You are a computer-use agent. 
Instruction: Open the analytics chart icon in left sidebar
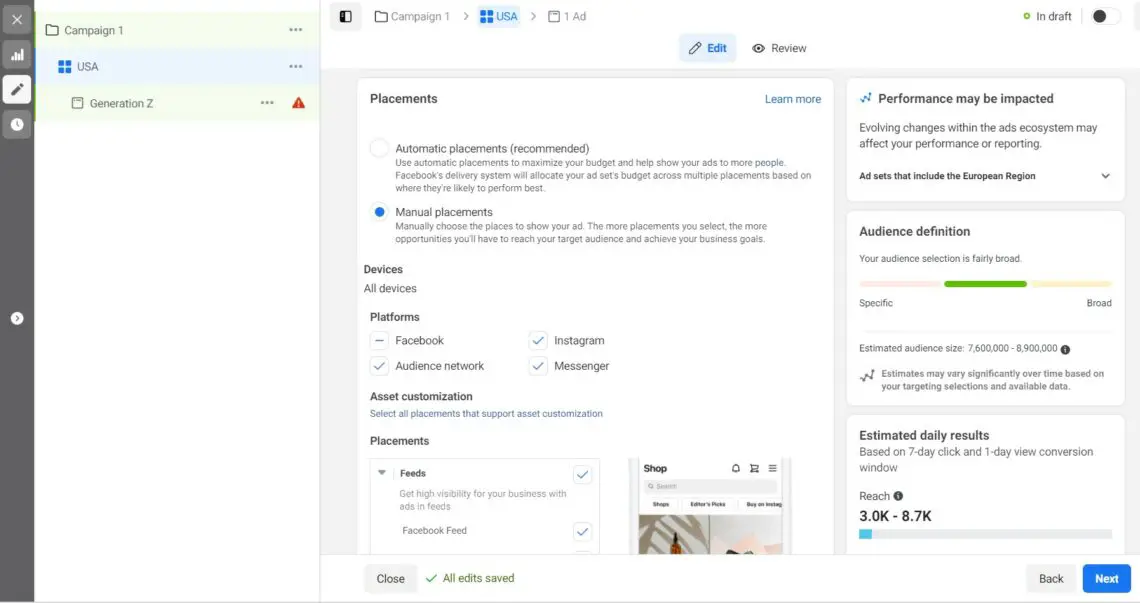(16, 54)
